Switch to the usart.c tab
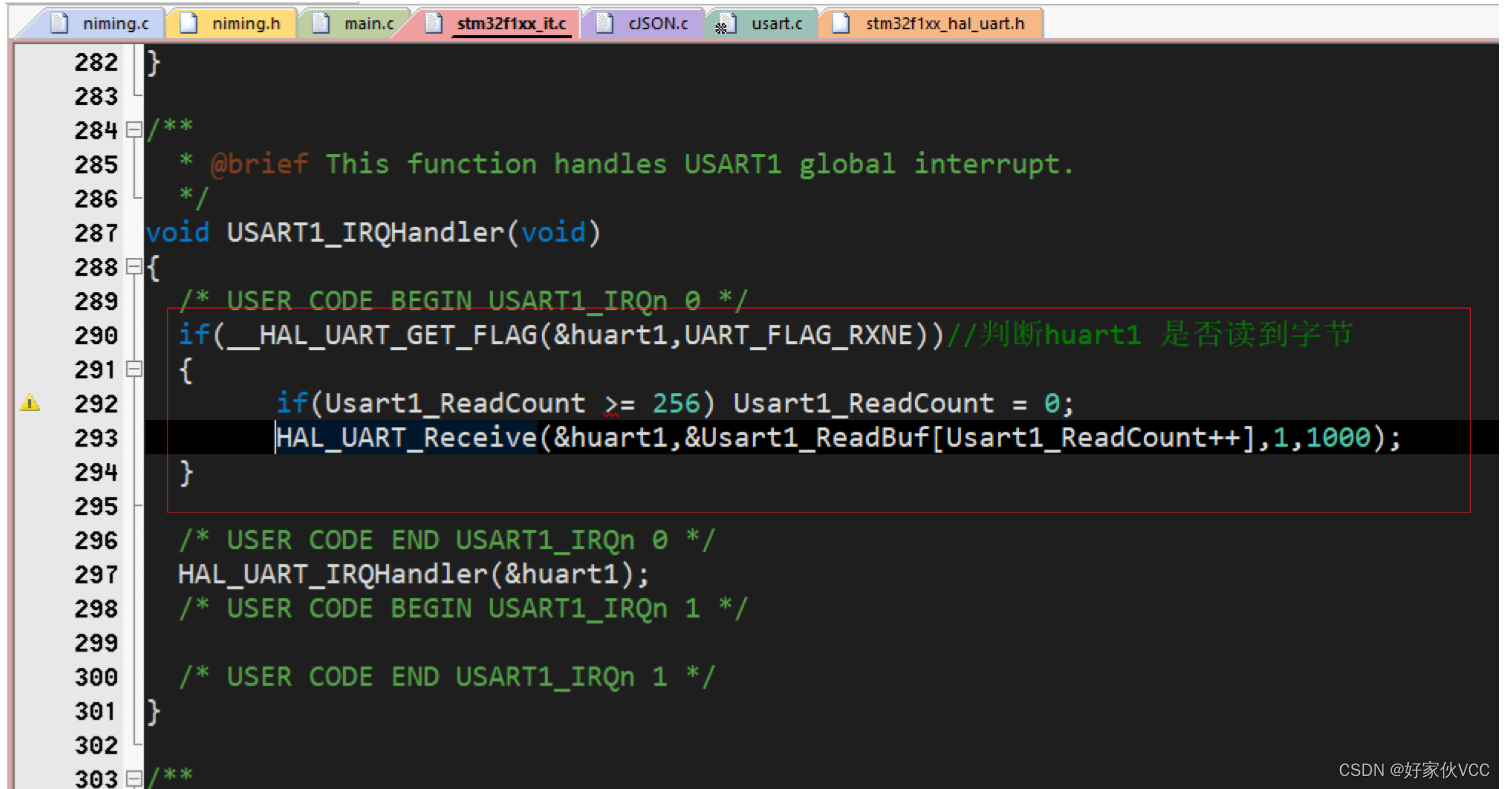The height and width of the screenshot is (789, 1506). [x=762, y=23]
